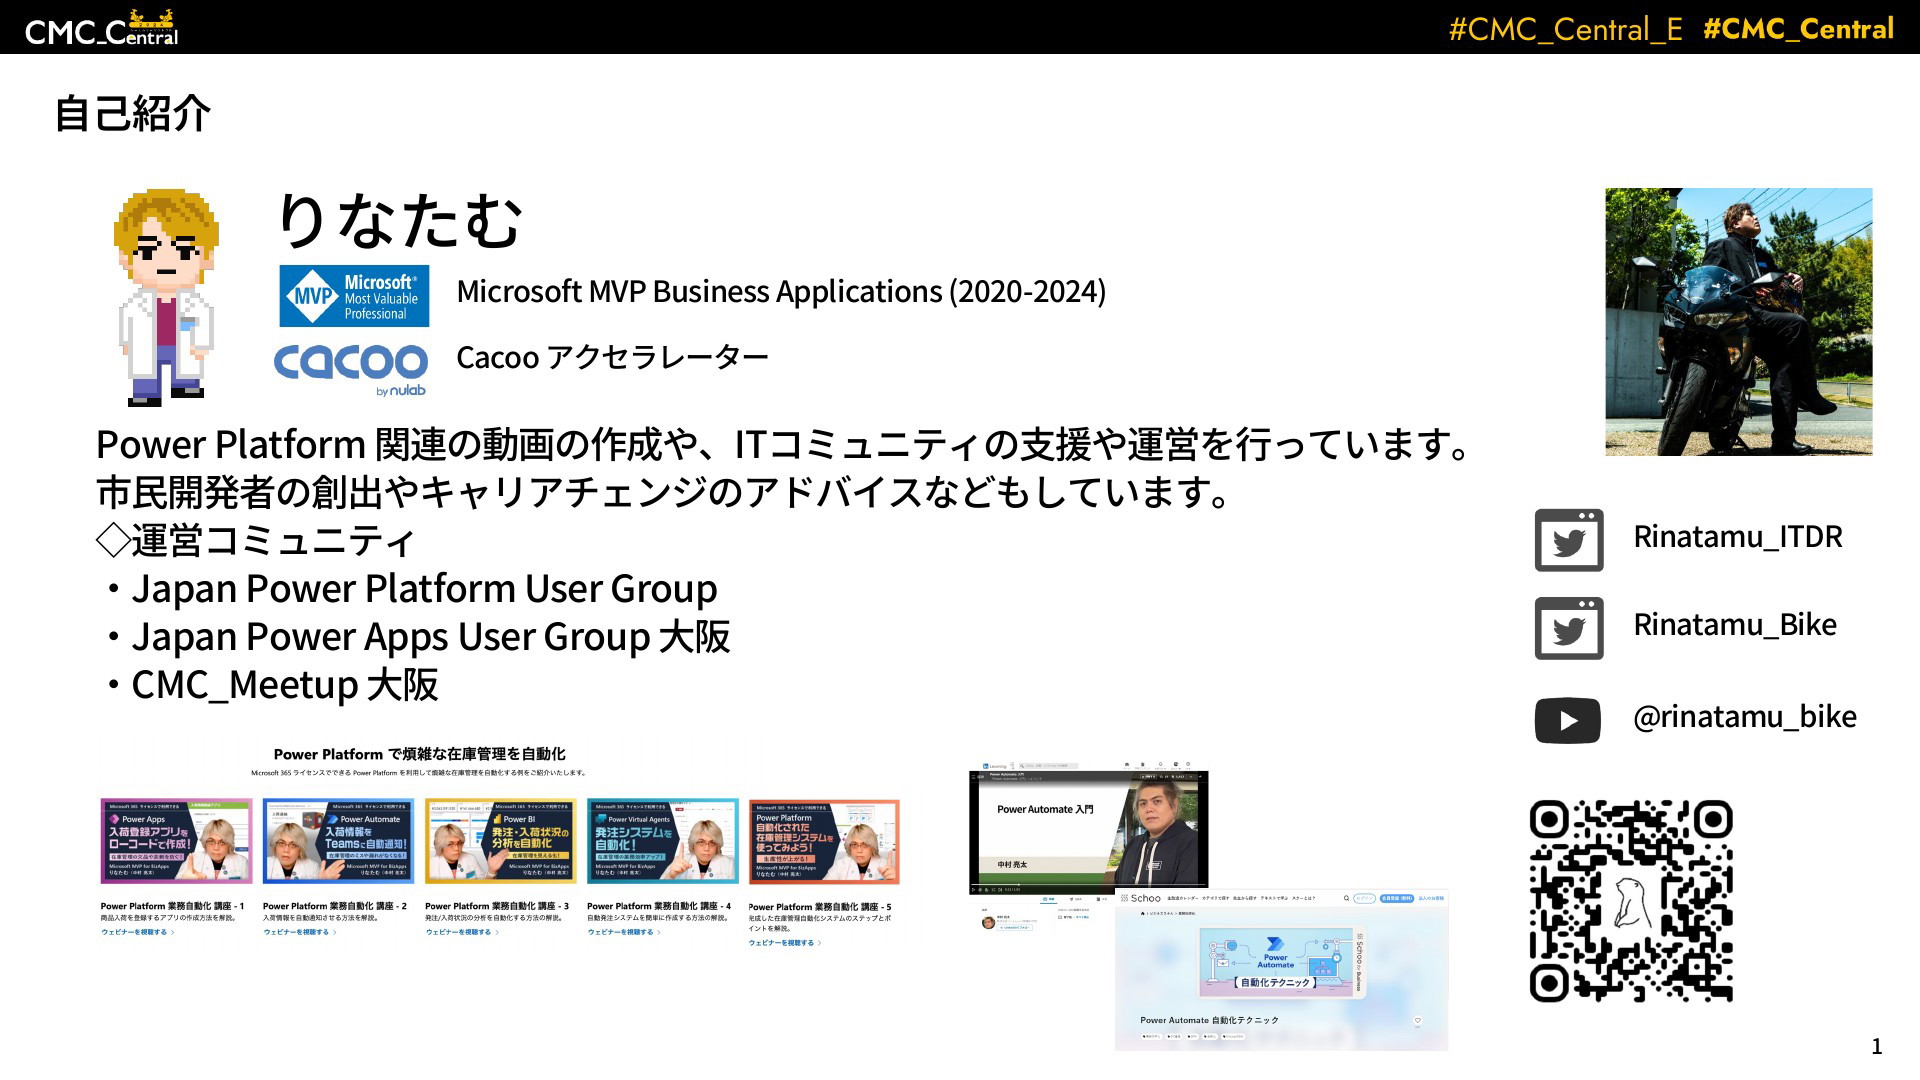Image resolution: width=1920 pixels, height=1080 pixels.
Task: Click the Cacoo by nulab logo
Action: point(351,369)
